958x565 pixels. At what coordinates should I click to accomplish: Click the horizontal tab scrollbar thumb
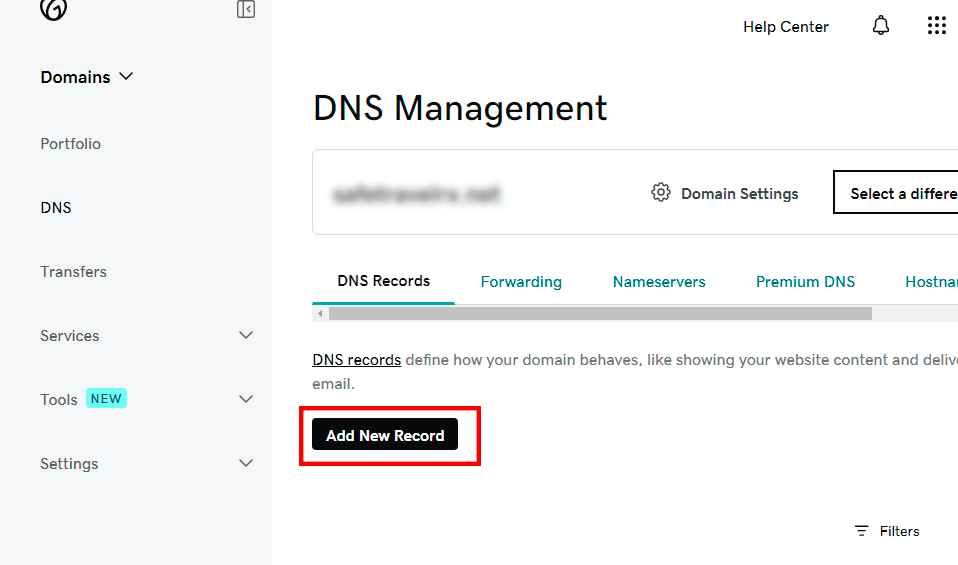click(600, 314)
